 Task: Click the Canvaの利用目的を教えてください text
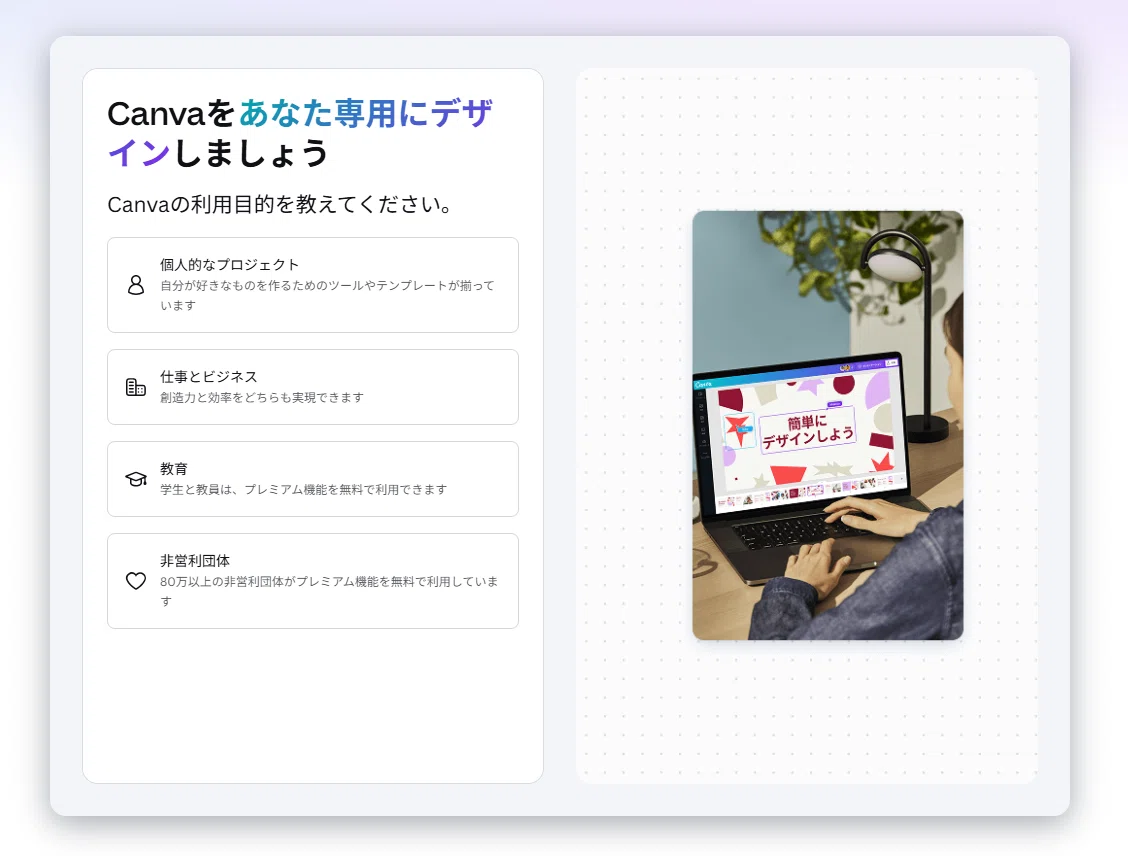coord(280,204)
